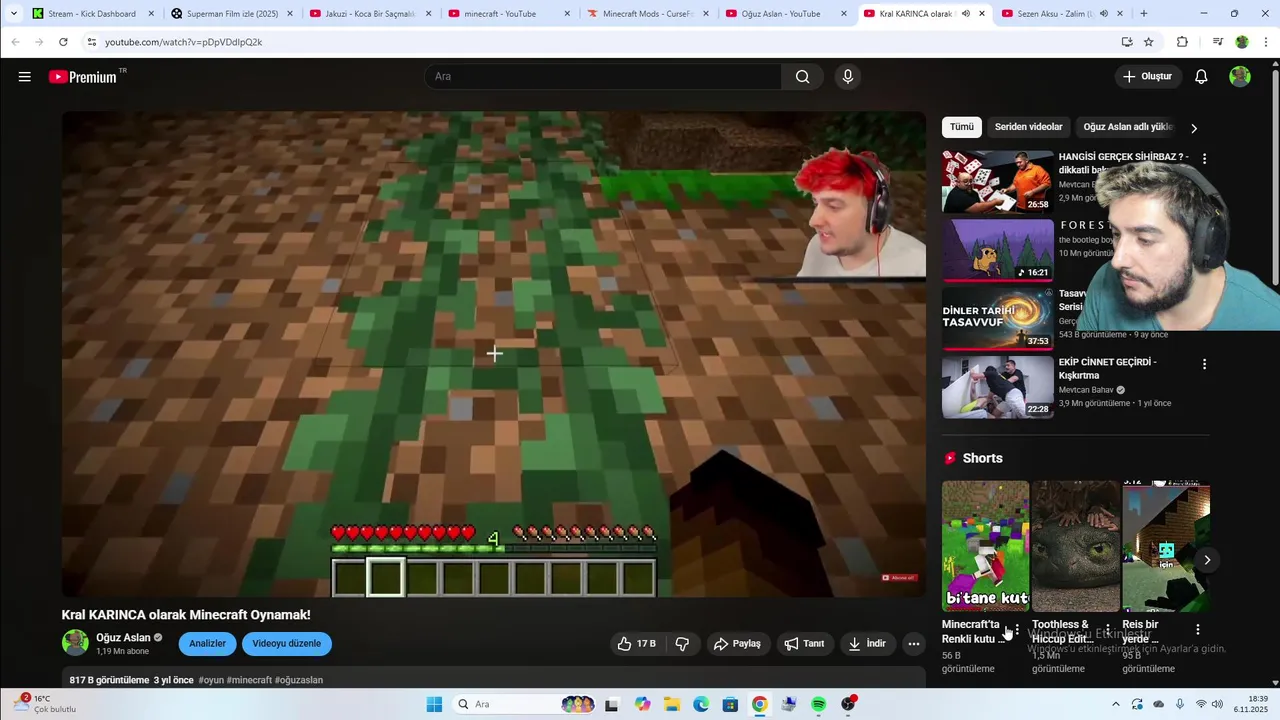Screen dimensions: 1280x720
Task: Open the tab search dropdown arrow
Action: [13, 14]
